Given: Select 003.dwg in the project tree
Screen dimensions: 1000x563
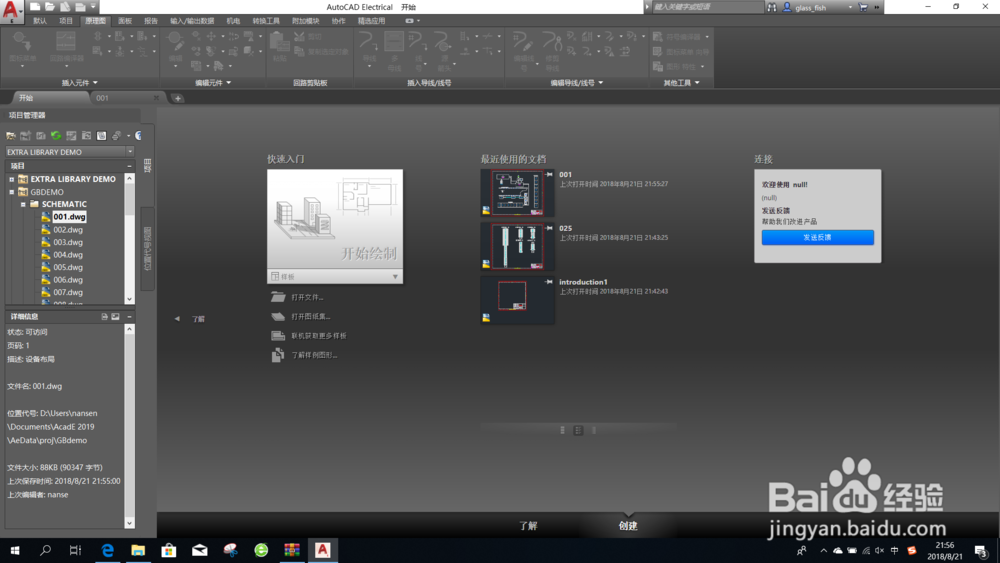Looking at the screenshot, I should [68, 242].
